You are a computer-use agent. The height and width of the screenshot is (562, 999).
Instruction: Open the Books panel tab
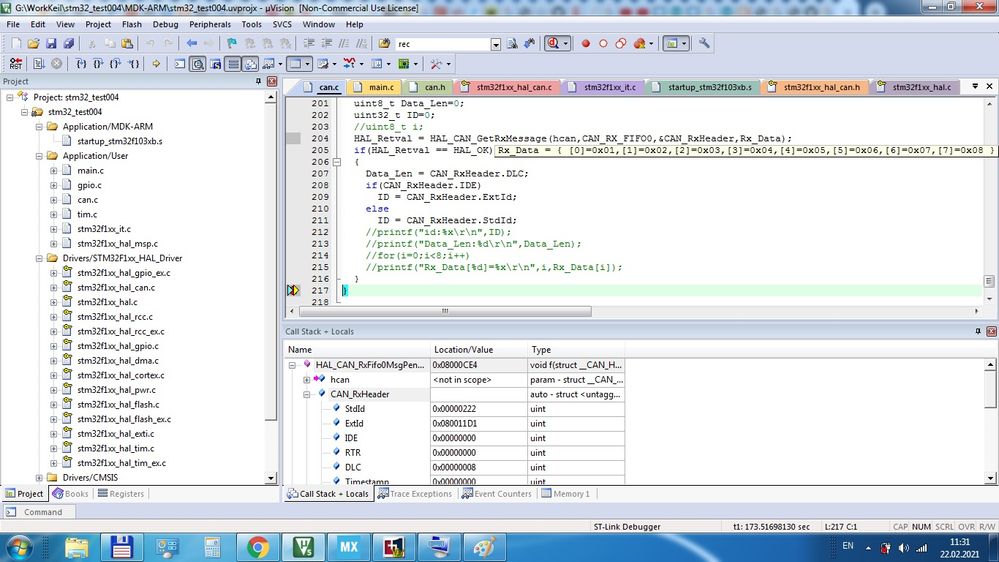tap(71, 494)
